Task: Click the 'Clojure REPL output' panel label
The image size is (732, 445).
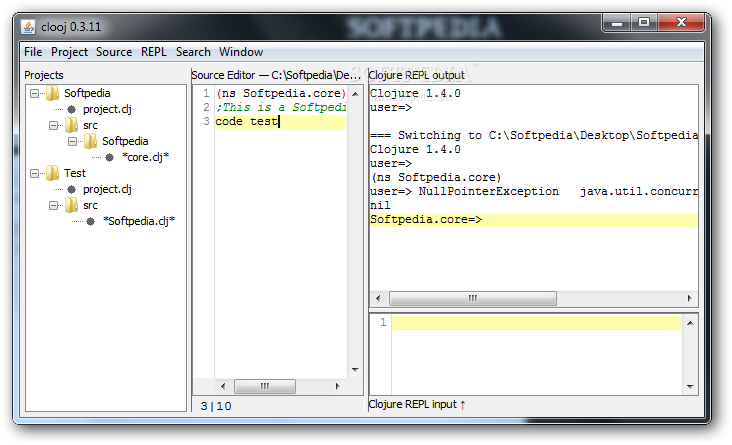Action: coord(416,75)
